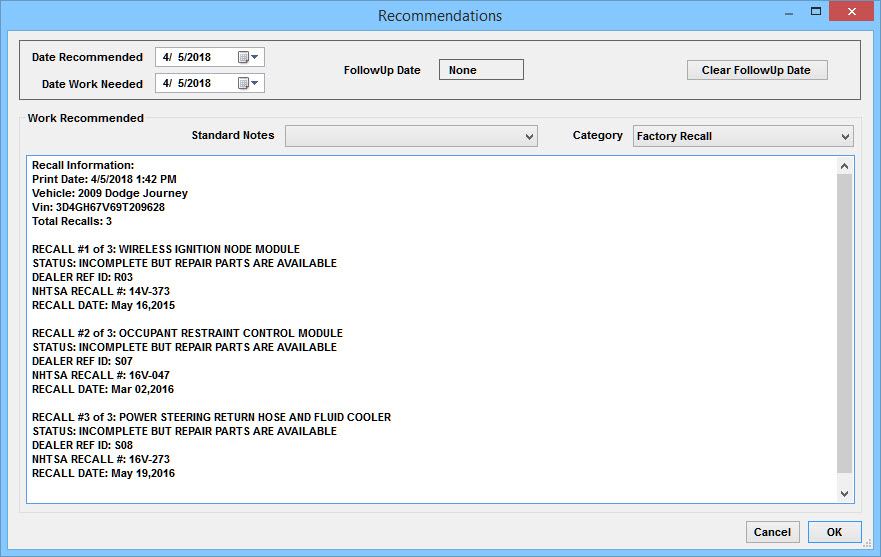The height and width of the screenshot is (557, 881).
Task: Place the cursor on the Vin number line
Action: pyautogui.click(x=98, y=207)
